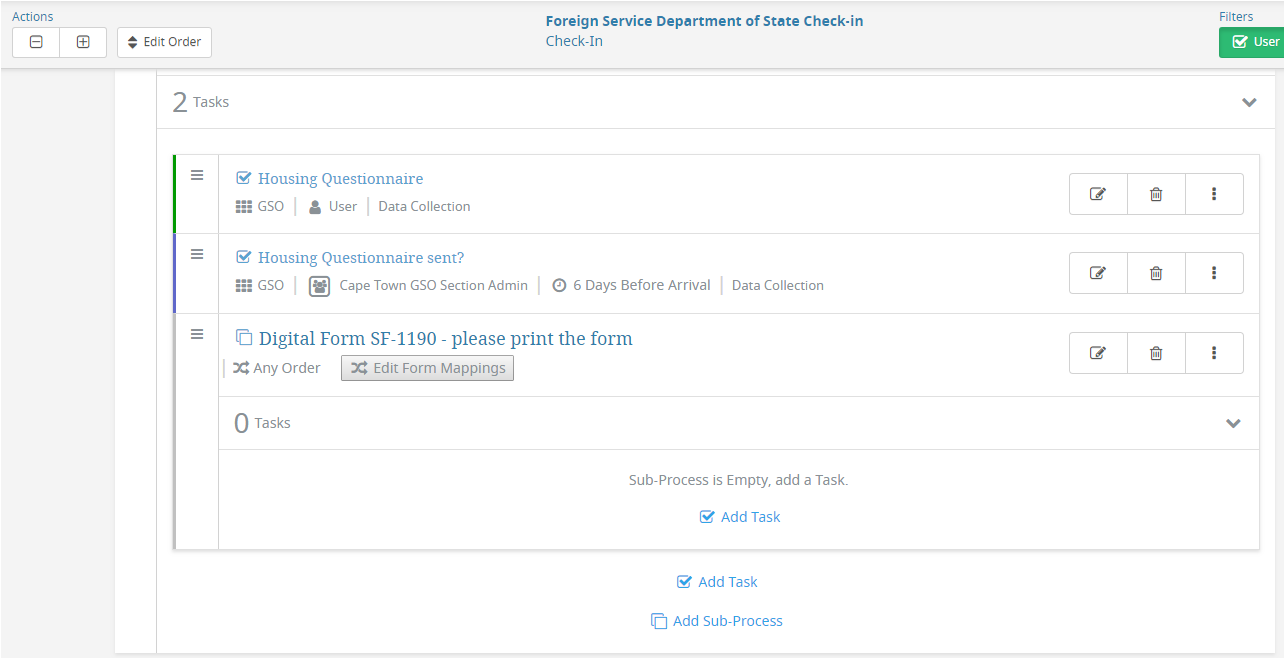Click the Any Order shuffle setting

pyautogui.click(x=277, y=368)
